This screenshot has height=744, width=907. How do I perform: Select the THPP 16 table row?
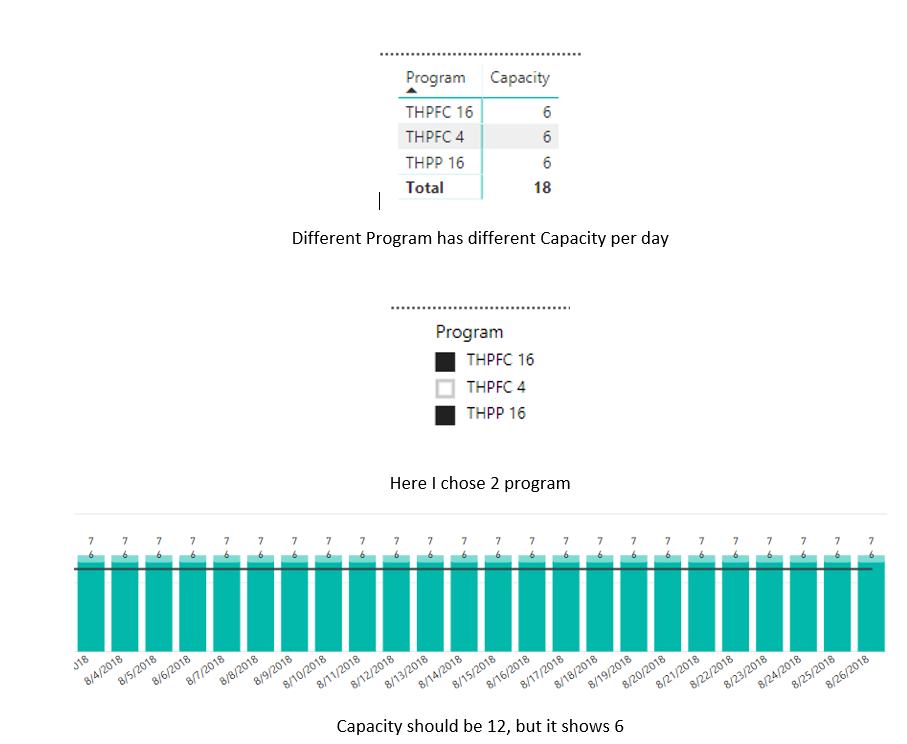tap(478, 163)
